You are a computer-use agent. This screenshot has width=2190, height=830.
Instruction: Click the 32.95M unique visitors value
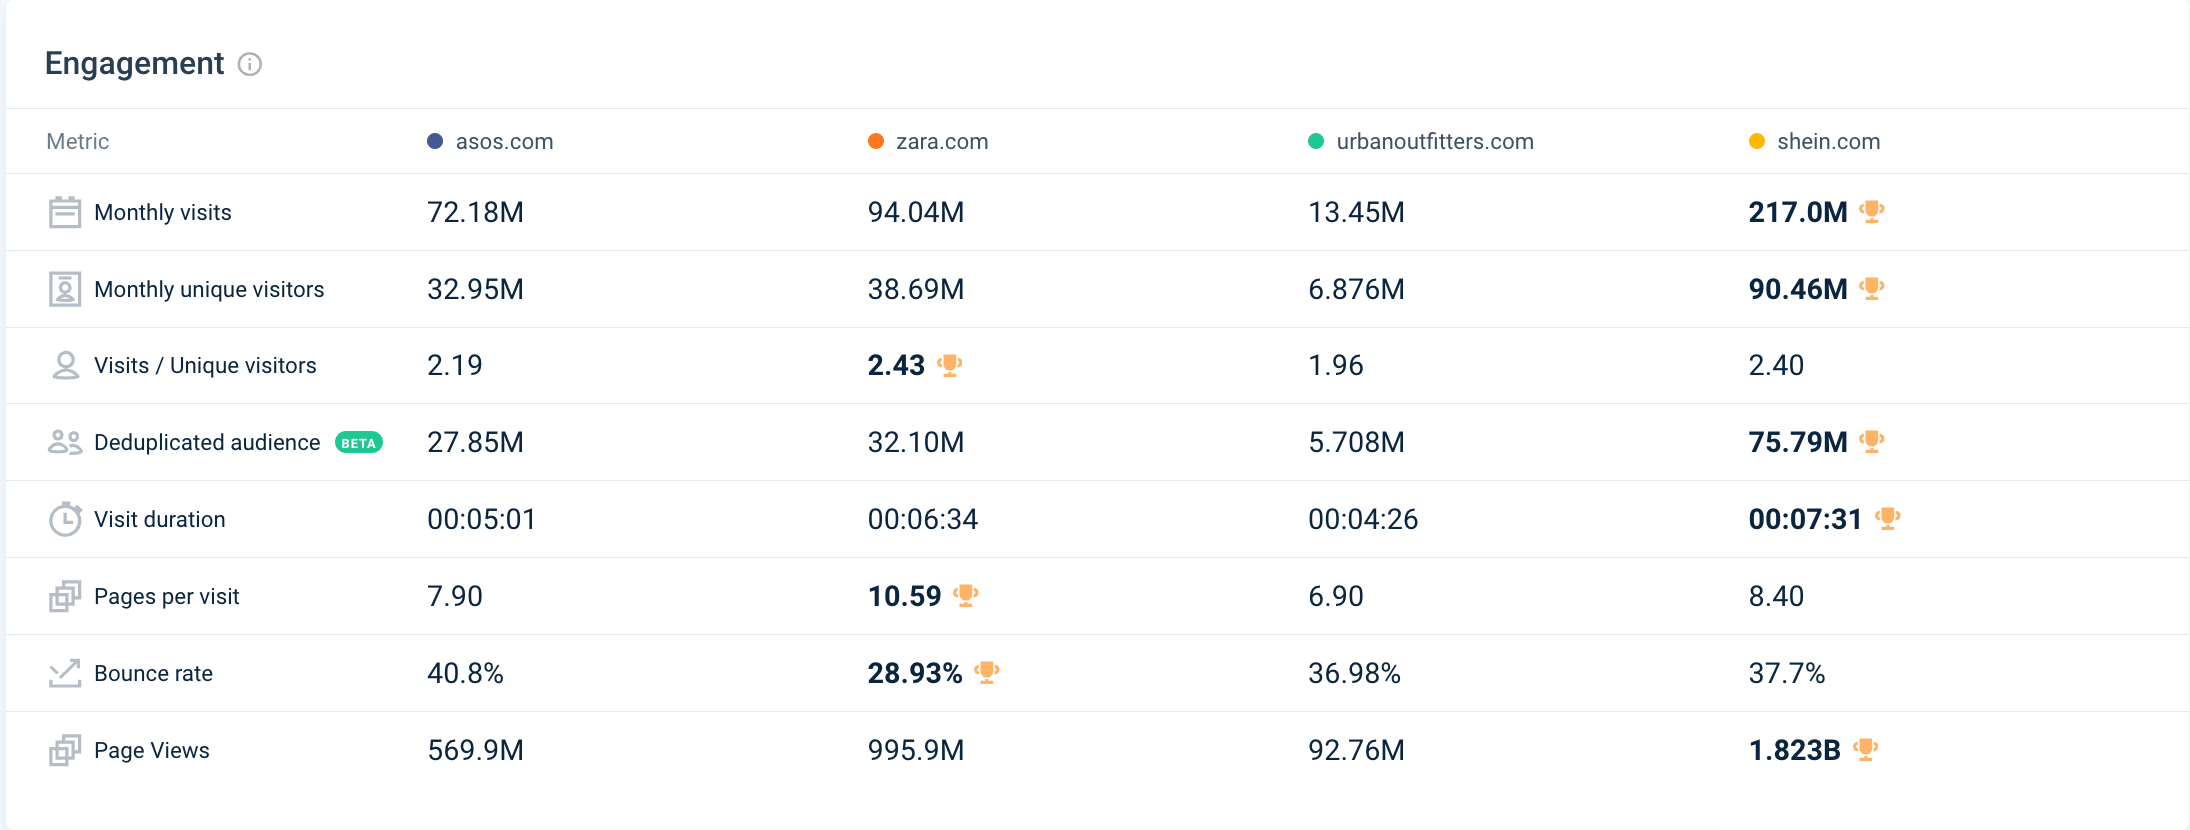point(476,289)
